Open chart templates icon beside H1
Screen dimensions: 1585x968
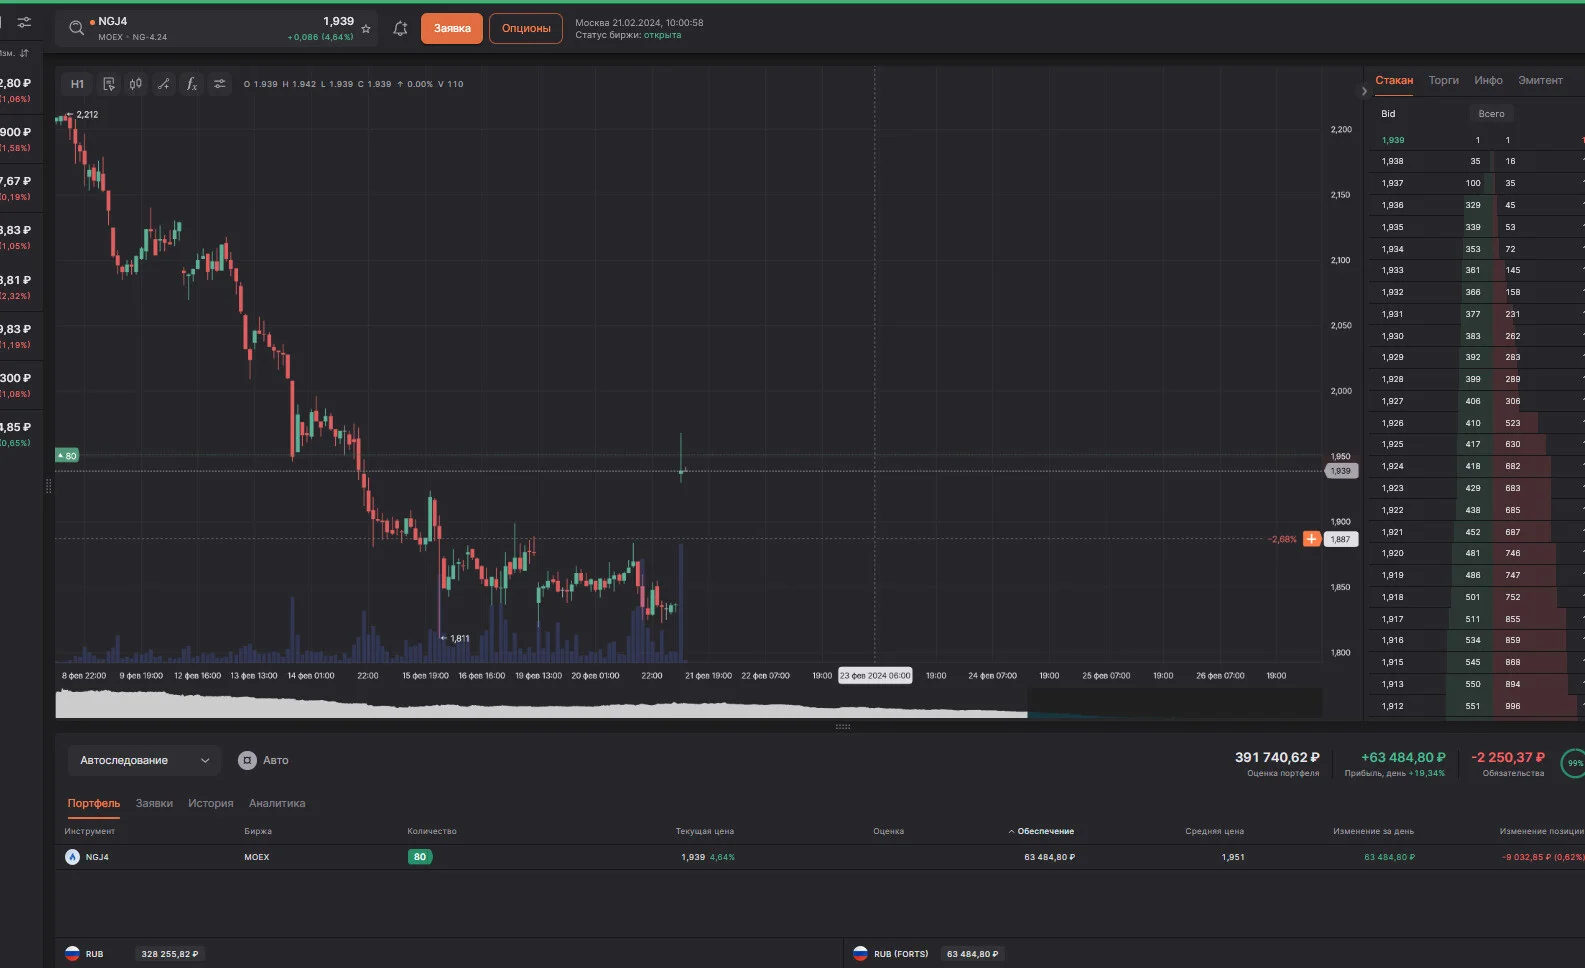click(109, 84)
